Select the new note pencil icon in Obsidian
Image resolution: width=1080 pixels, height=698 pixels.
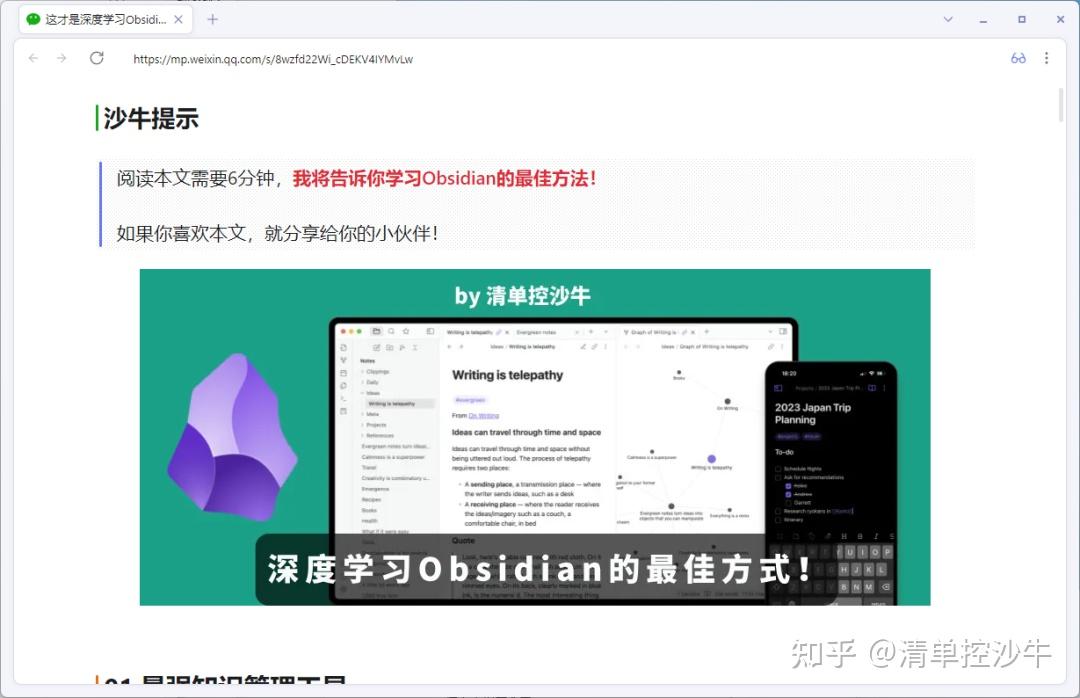[x=377, y=348]
